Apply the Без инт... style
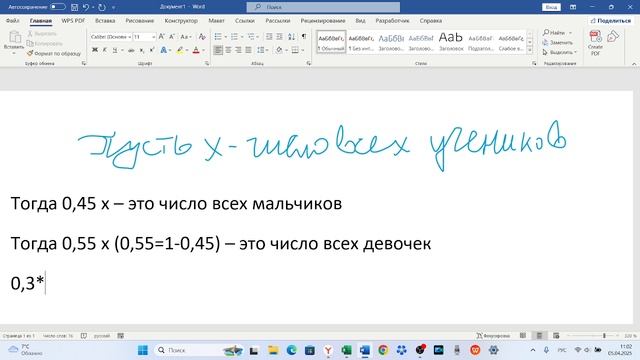Viewport: 640px width, 360px height. point(361,42)
